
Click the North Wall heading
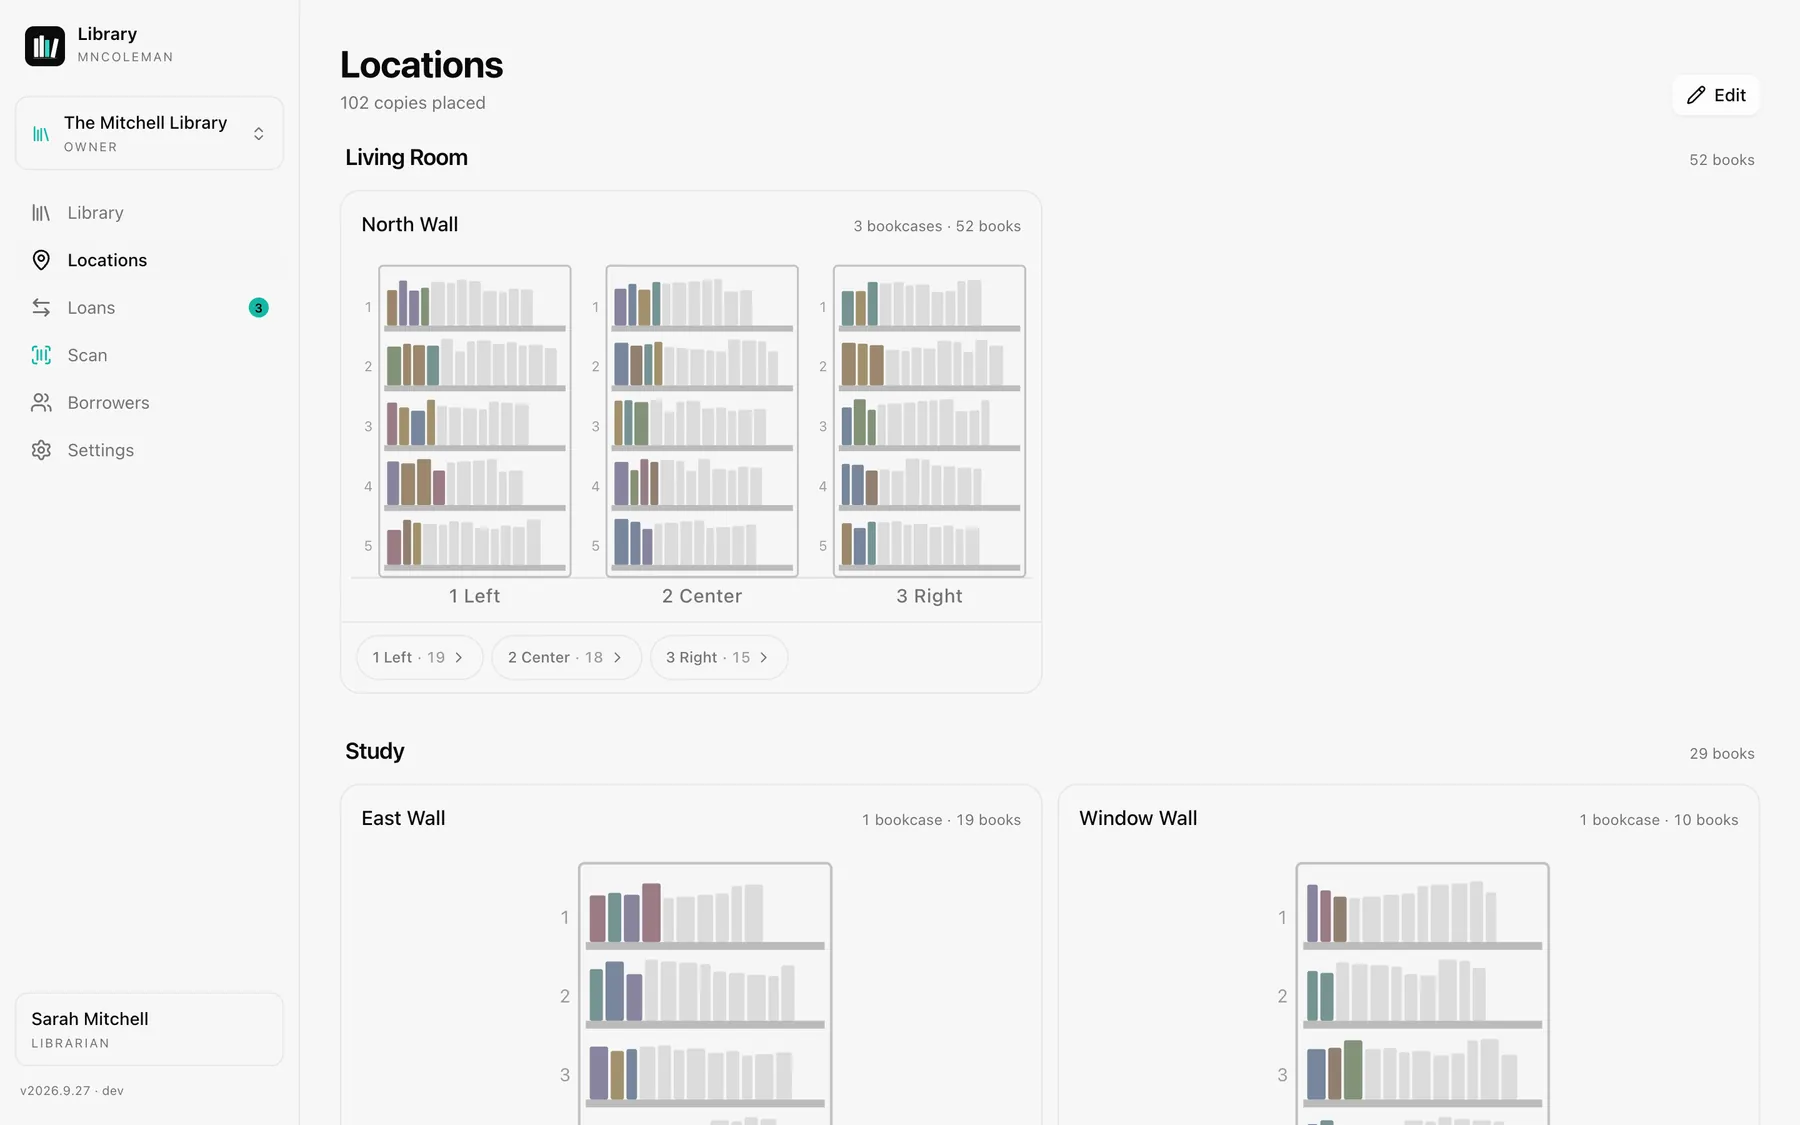pyautogui.click(x=410, y=225)
